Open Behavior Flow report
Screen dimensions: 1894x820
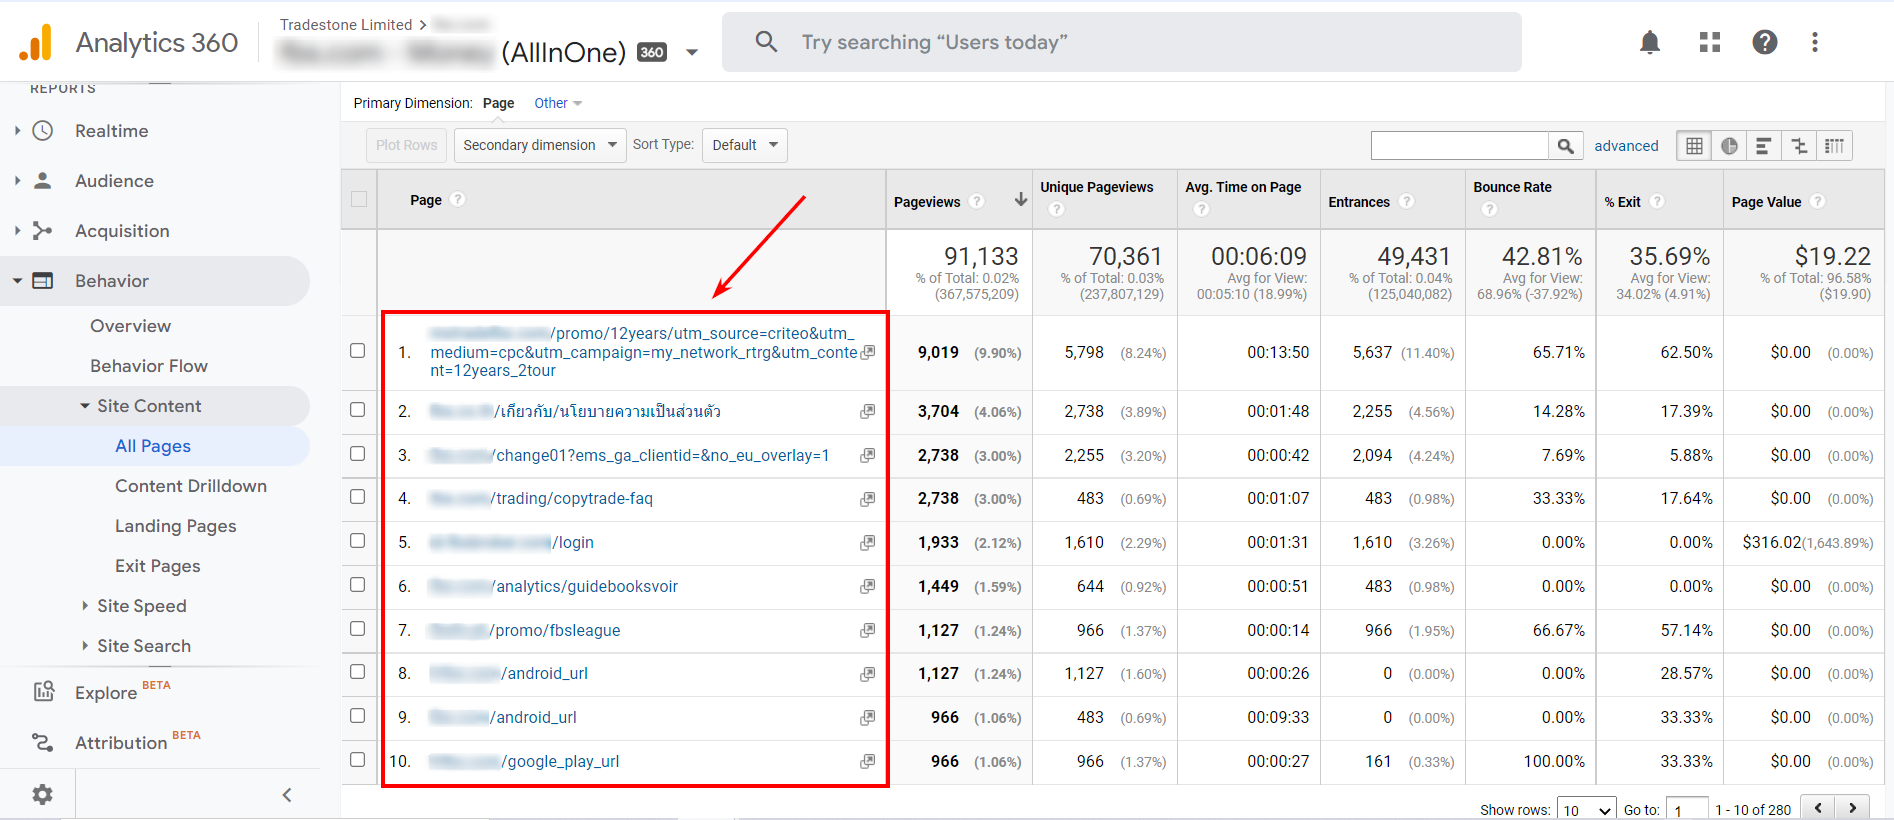[149, 366]
